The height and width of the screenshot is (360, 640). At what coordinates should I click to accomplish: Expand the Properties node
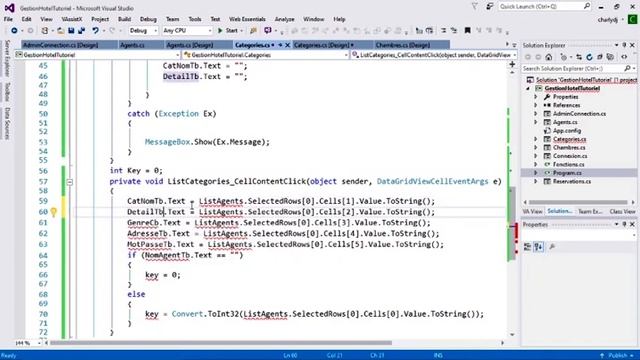point(536,97)
